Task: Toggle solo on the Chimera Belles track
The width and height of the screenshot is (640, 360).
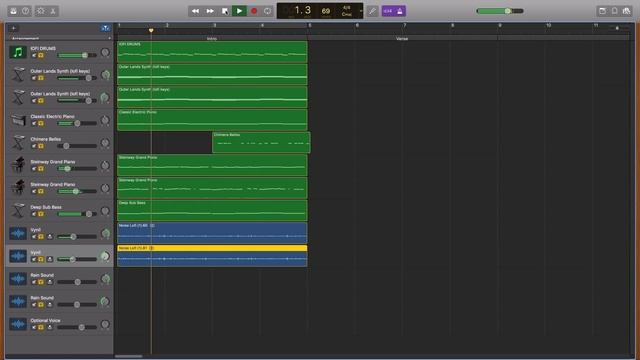Action: point(40,146)
